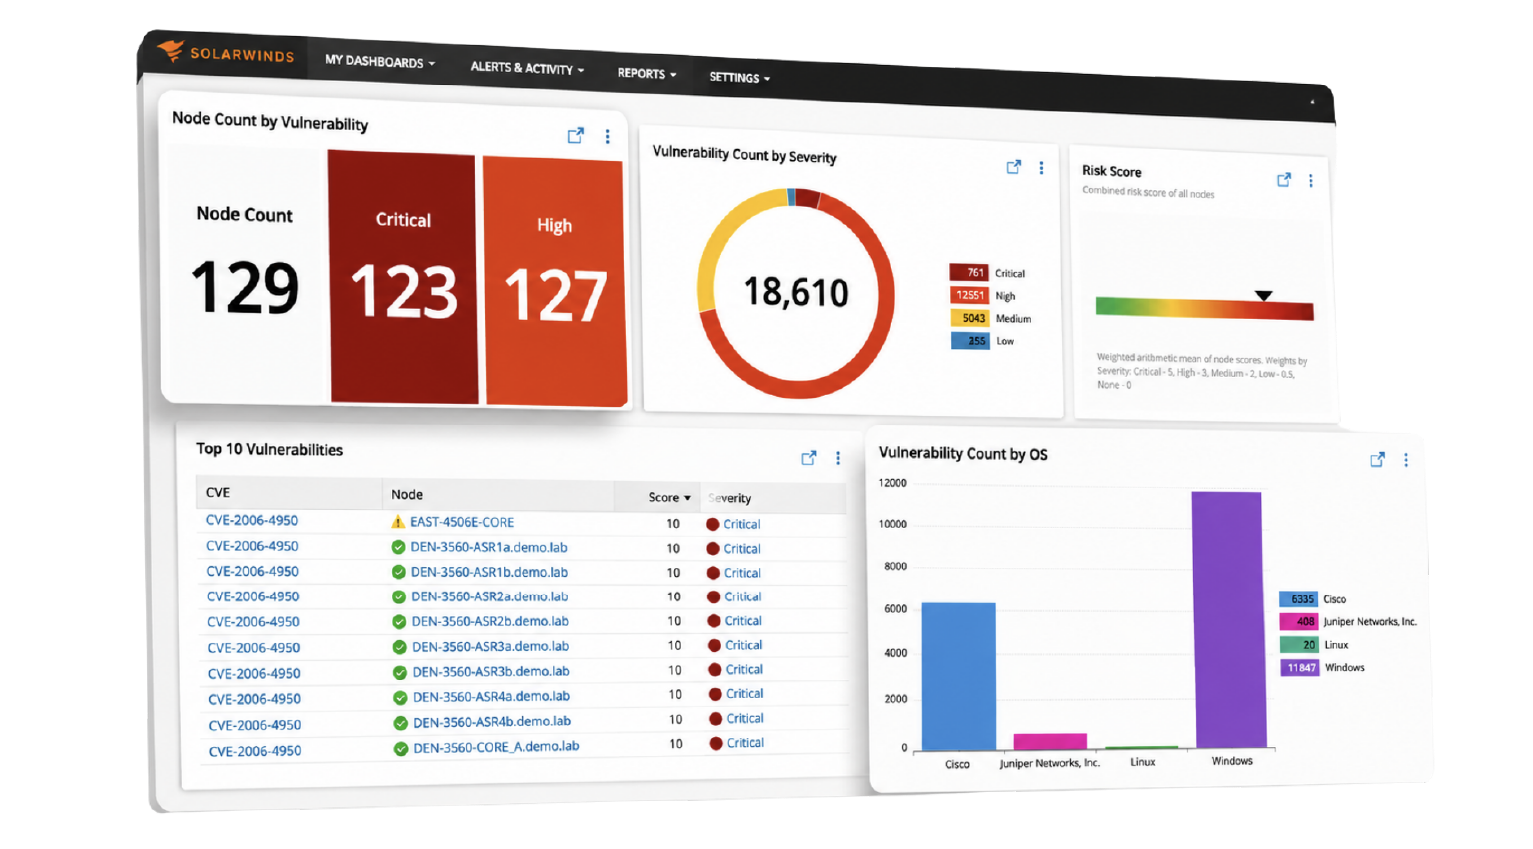Open the Reports menu
The height and width of the screenshot is (849, 1533).
[647, 73]
